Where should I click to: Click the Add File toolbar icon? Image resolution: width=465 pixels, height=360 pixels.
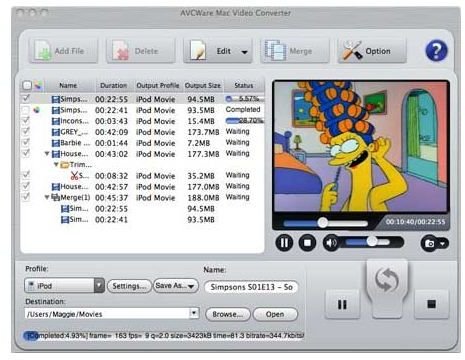pyautogui.click(x=43, y=51)
